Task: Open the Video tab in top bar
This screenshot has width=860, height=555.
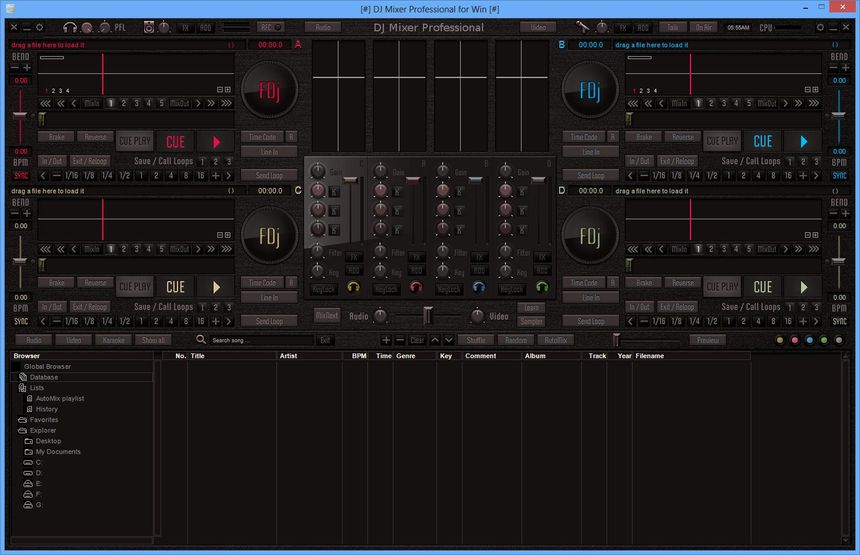Action: coord(538,27)
